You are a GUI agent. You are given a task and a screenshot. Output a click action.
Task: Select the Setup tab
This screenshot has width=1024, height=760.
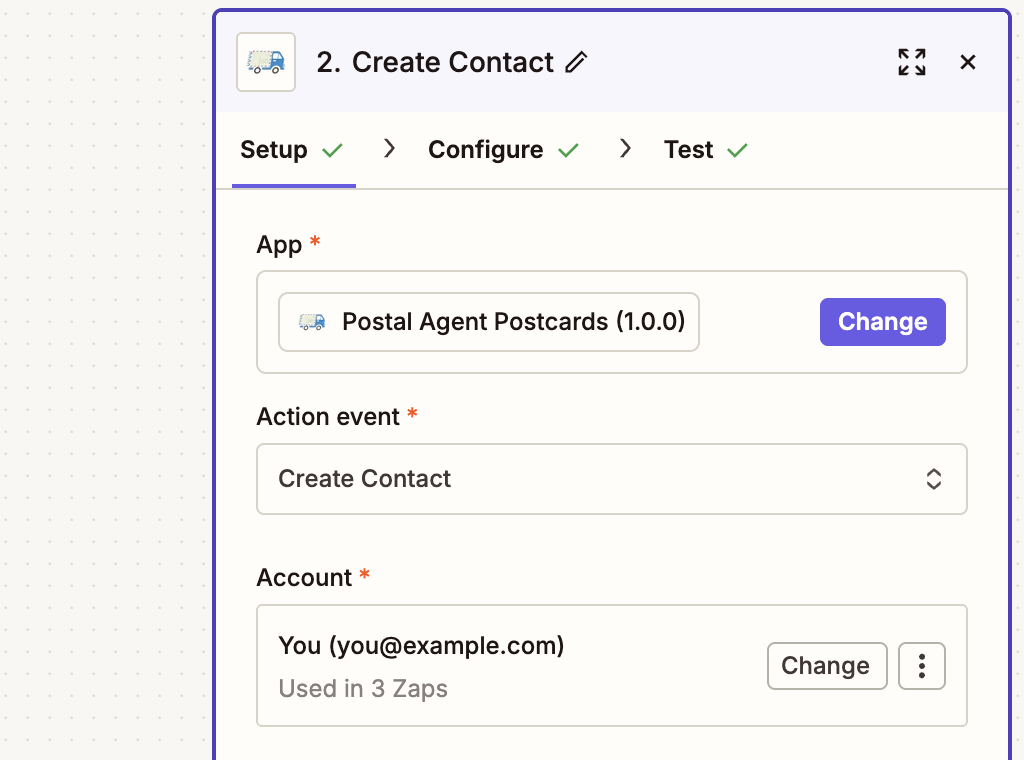point(274,150)
